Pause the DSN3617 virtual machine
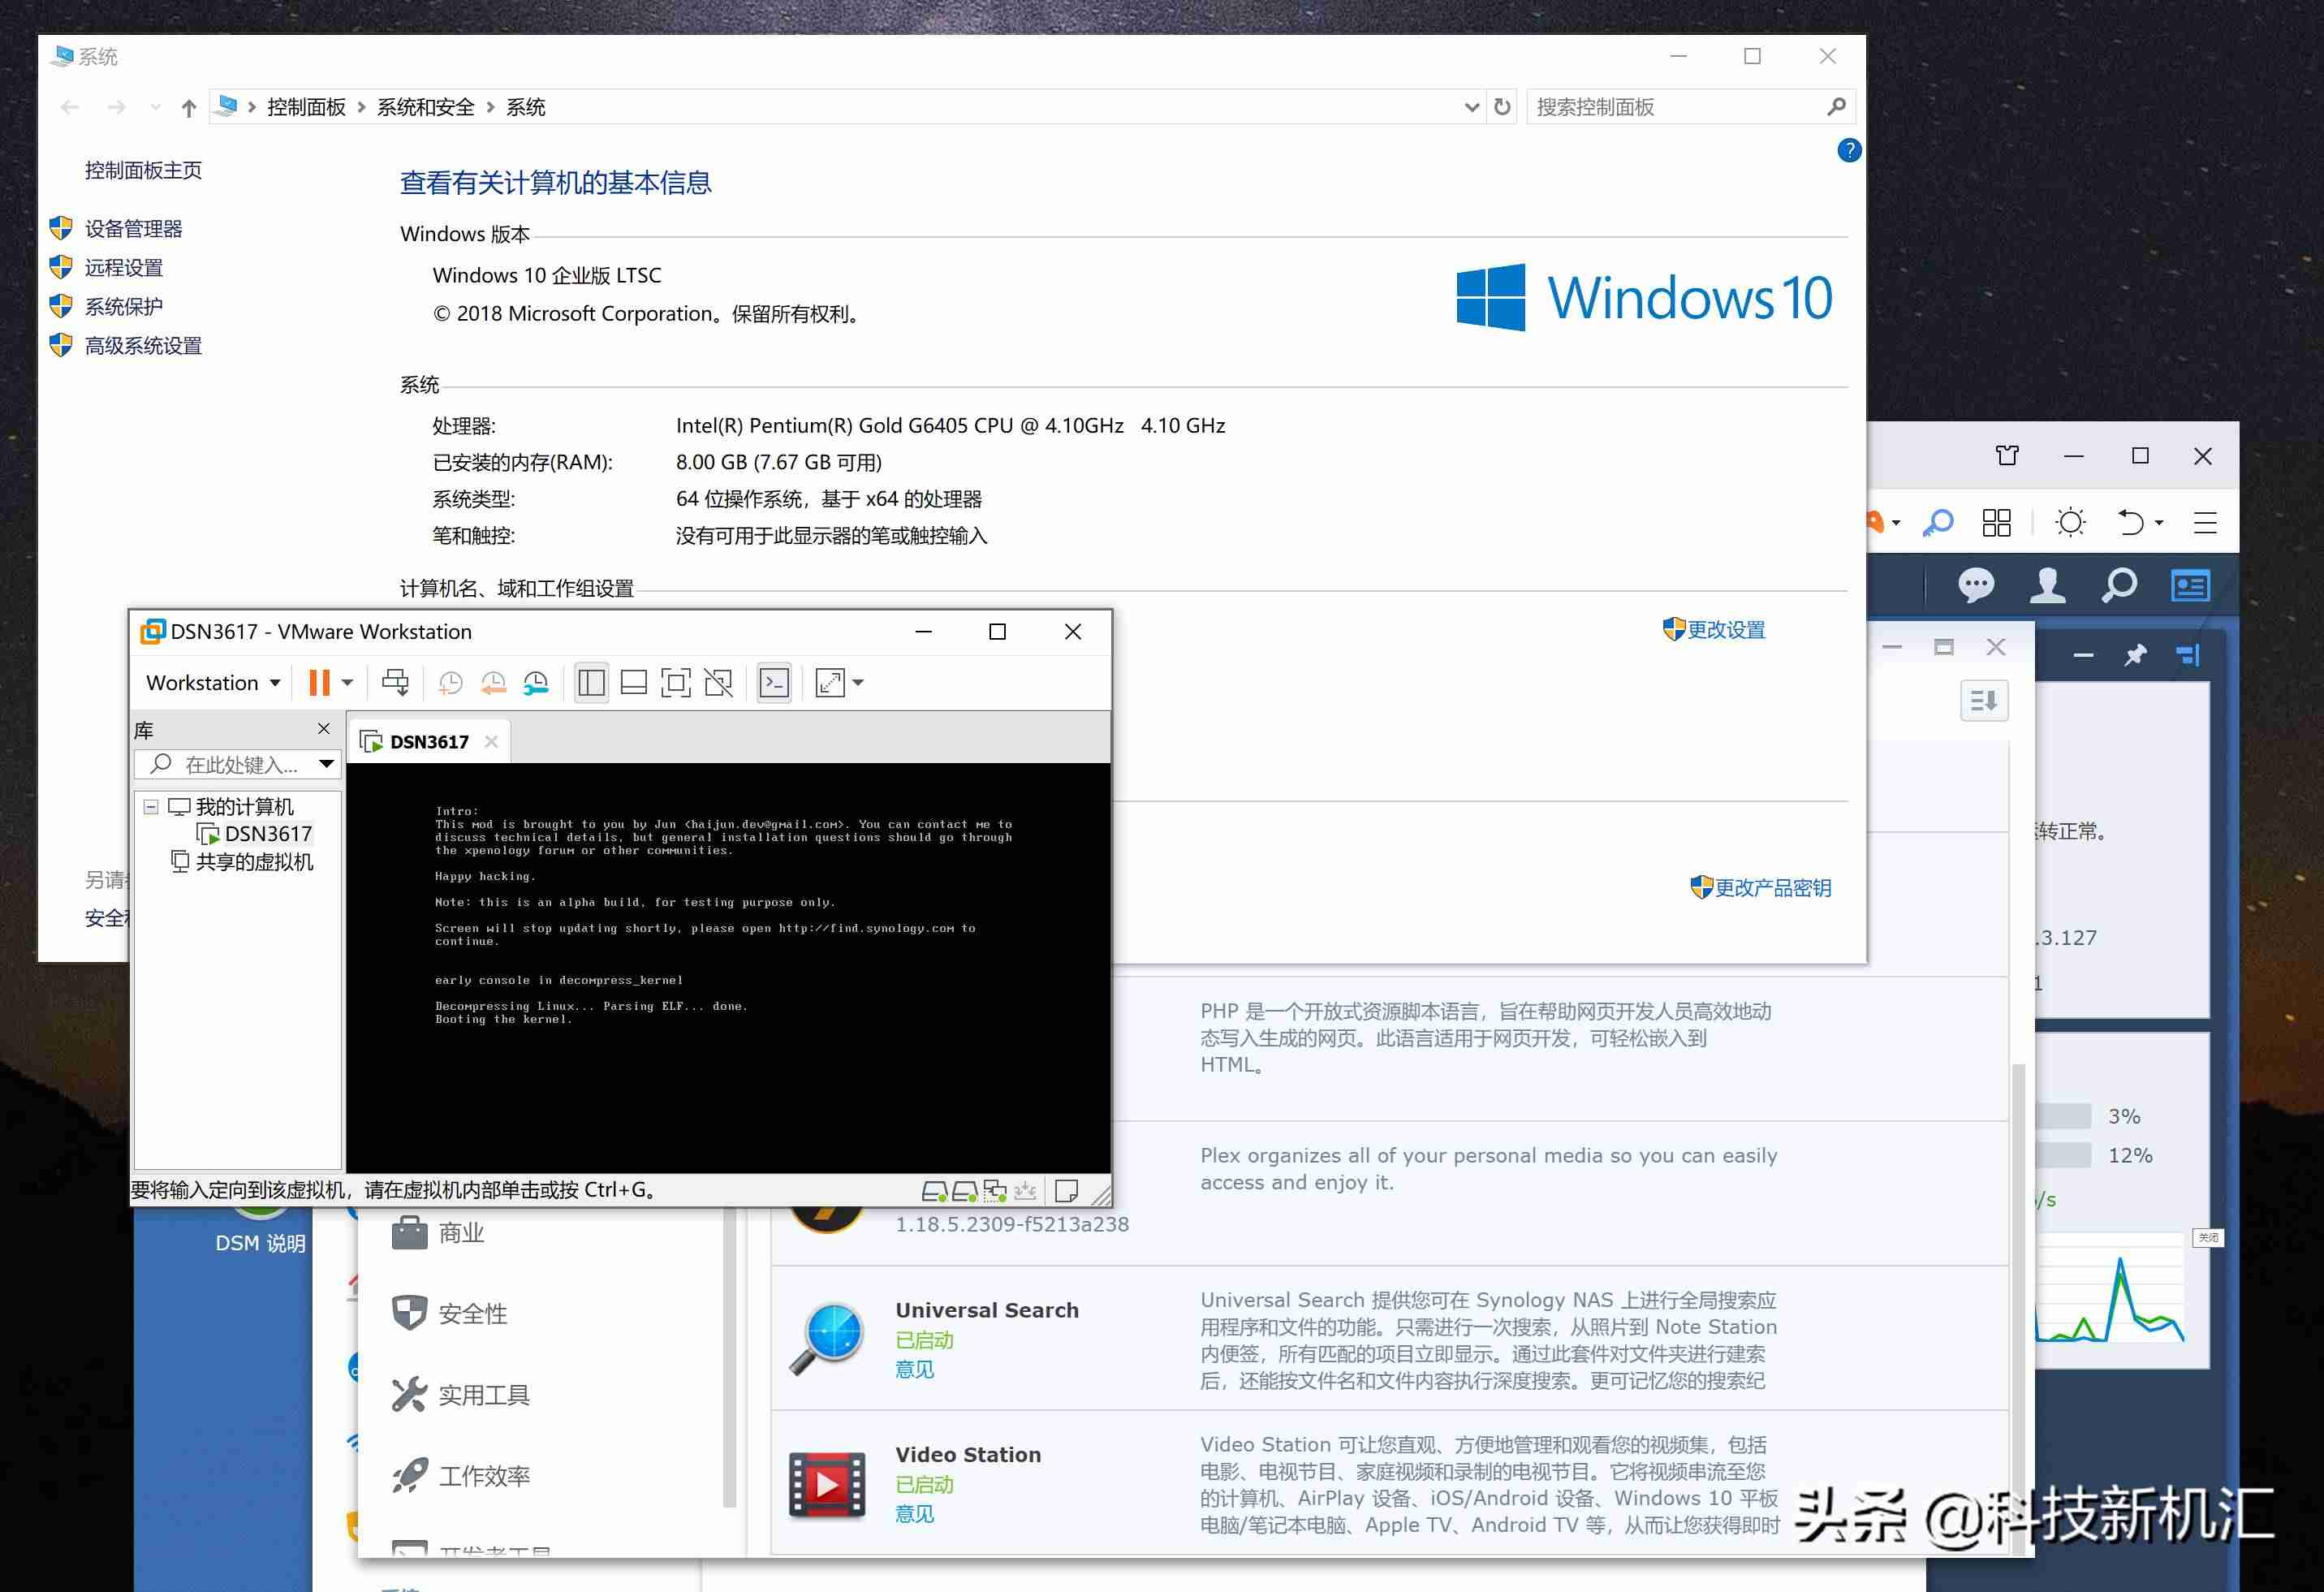The height and width of the screenshot is (1592, 2324). coord(319,683)
